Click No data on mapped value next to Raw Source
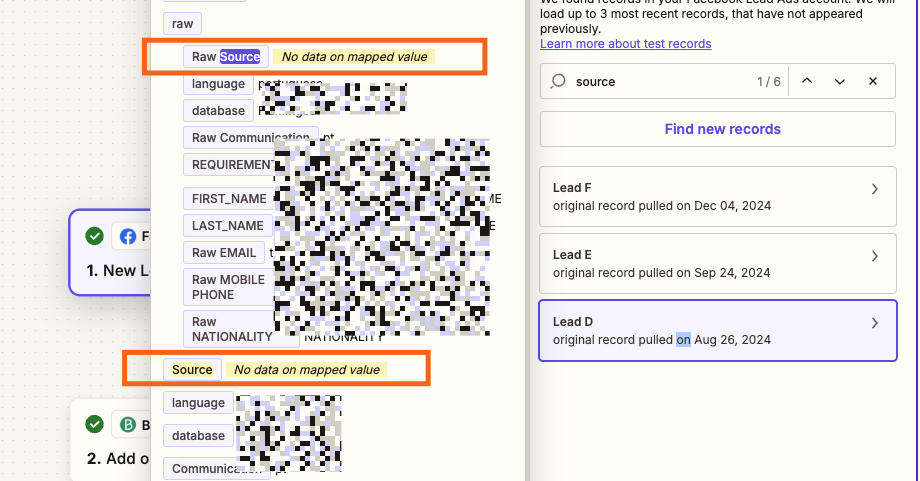920x481 pixels. click(354, 57)
